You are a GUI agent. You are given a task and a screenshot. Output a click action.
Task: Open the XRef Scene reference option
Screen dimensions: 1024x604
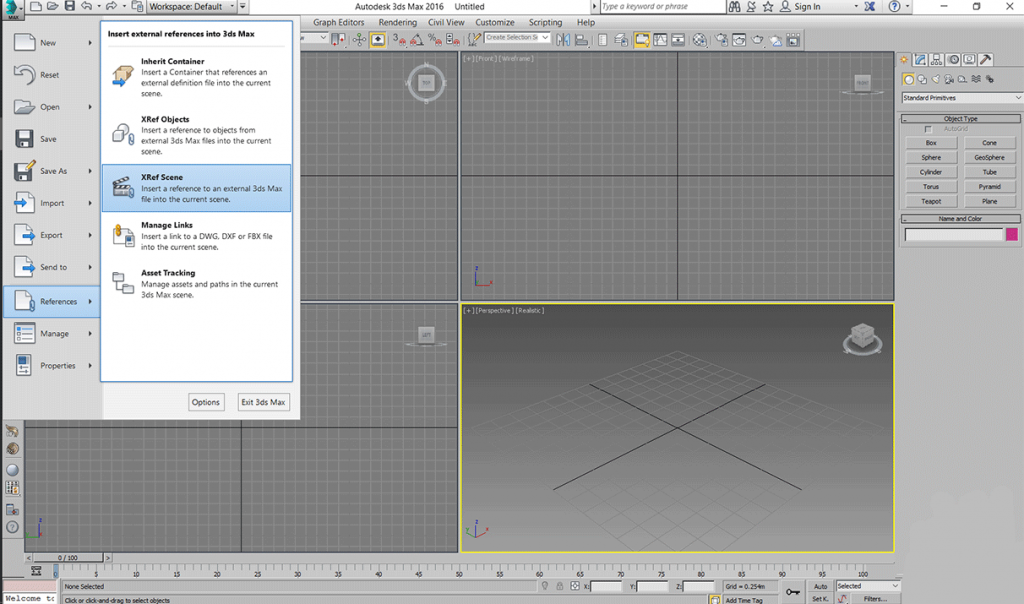click(x=196, y=188)
